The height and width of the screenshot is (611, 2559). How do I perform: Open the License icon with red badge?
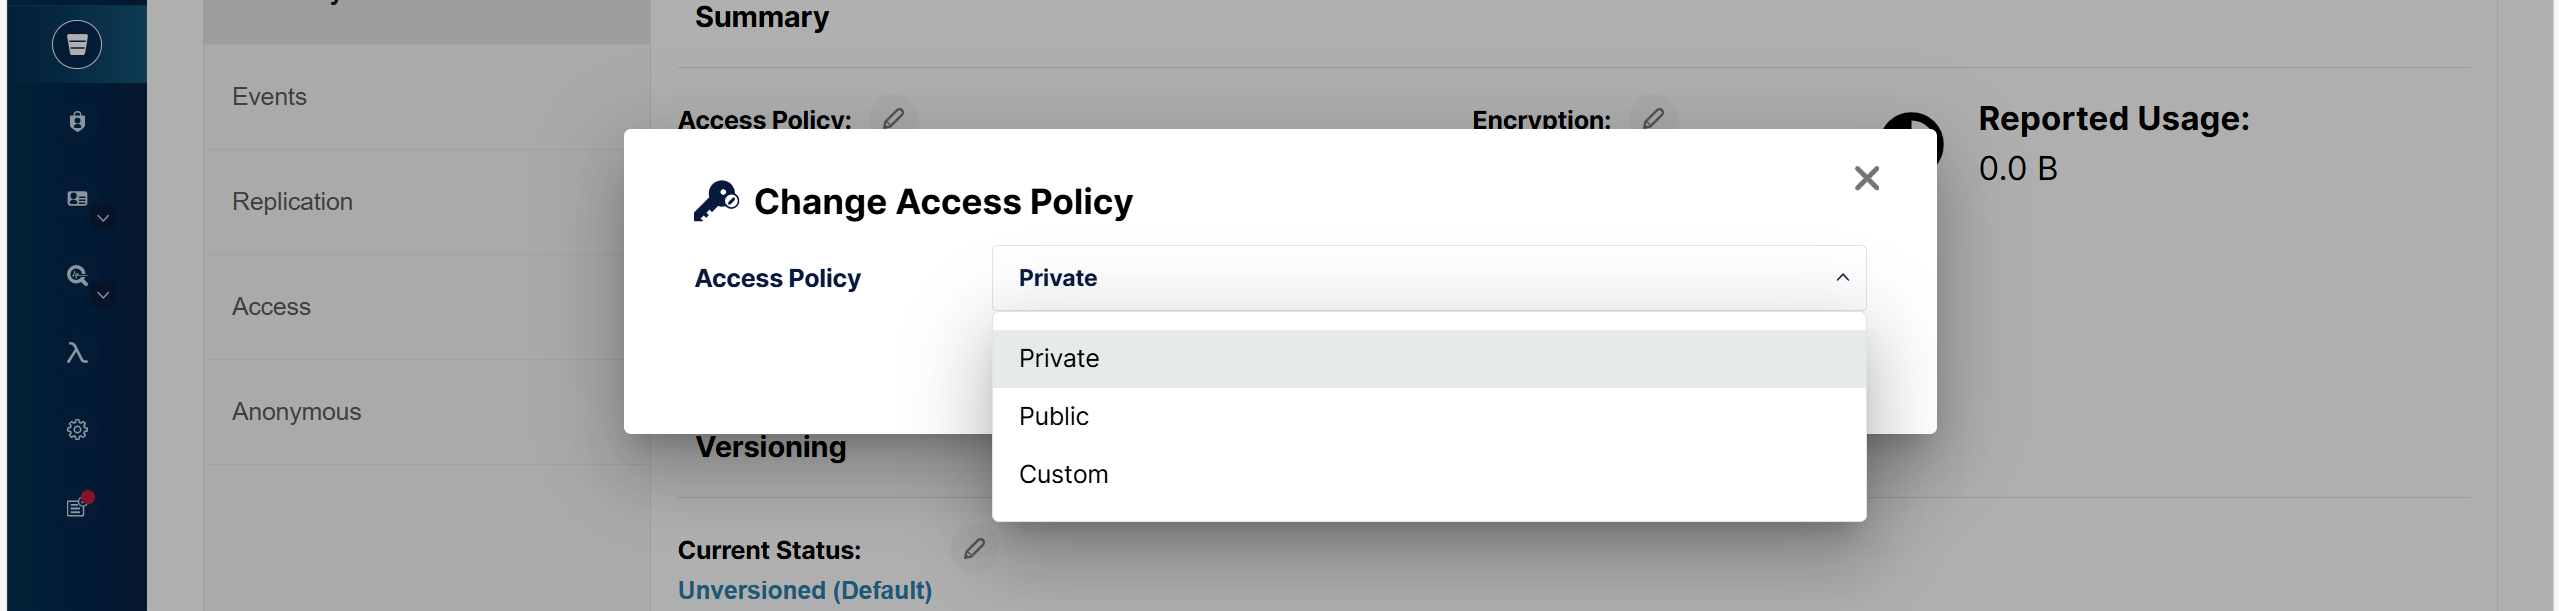click(x=78, y=505)
